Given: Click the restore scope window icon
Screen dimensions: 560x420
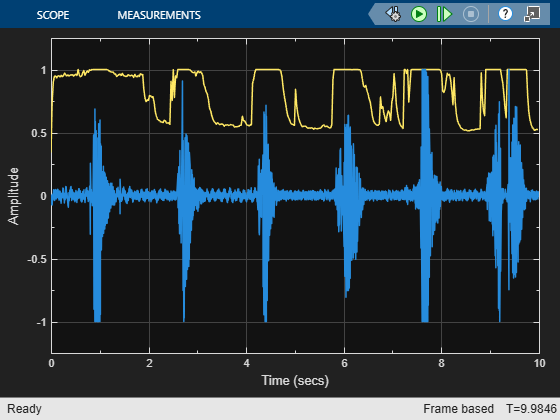Looking at the screenshot, I should (x=532, y=14).
